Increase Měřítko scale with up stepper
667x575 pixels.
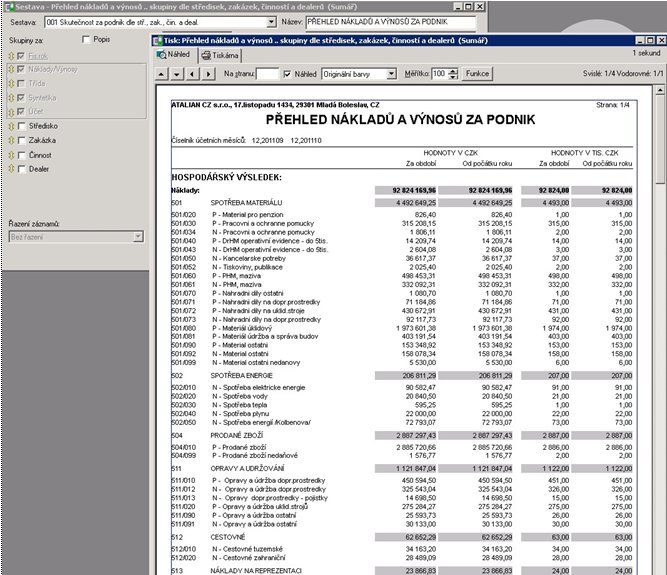pyautogui.click(x=453, y=71)
